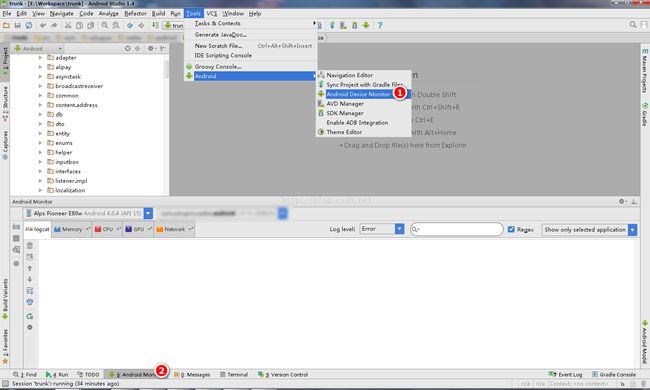The width and height of the screenshot is (650, 390).
Task: Open the Refactor menu
Action: click(136, 14)
